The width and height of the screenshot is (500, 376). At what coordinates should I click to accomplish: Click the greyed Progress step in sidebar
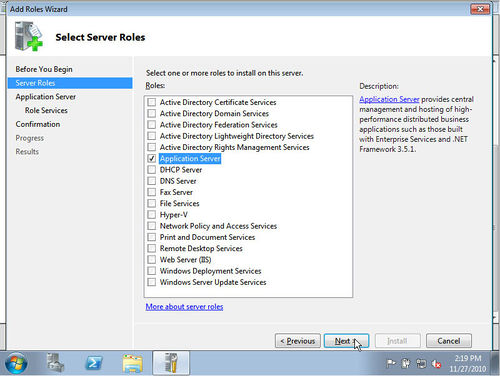(x=29, y=138)
